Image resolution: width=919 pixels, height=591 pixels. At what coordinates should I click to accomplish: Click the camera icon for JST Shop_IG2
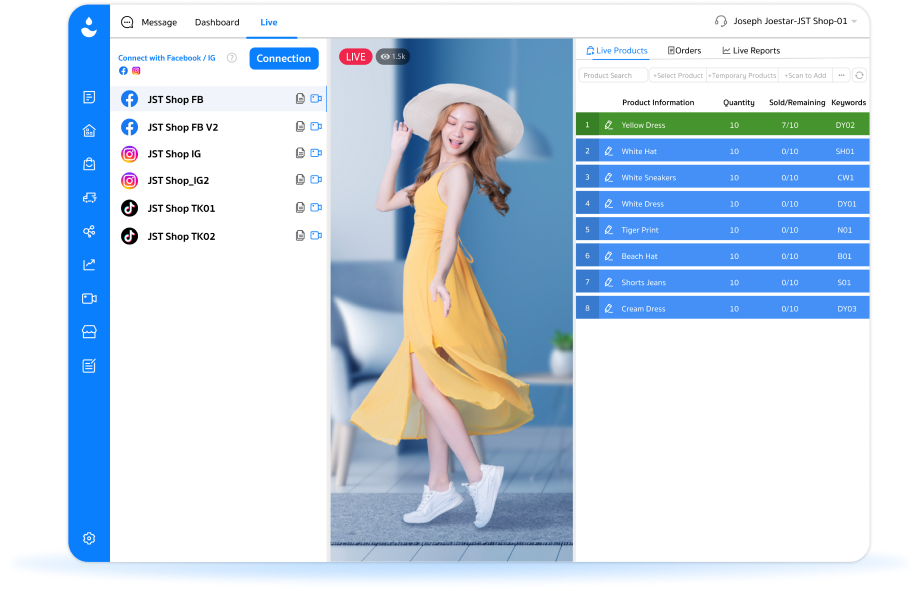point(316,179)
